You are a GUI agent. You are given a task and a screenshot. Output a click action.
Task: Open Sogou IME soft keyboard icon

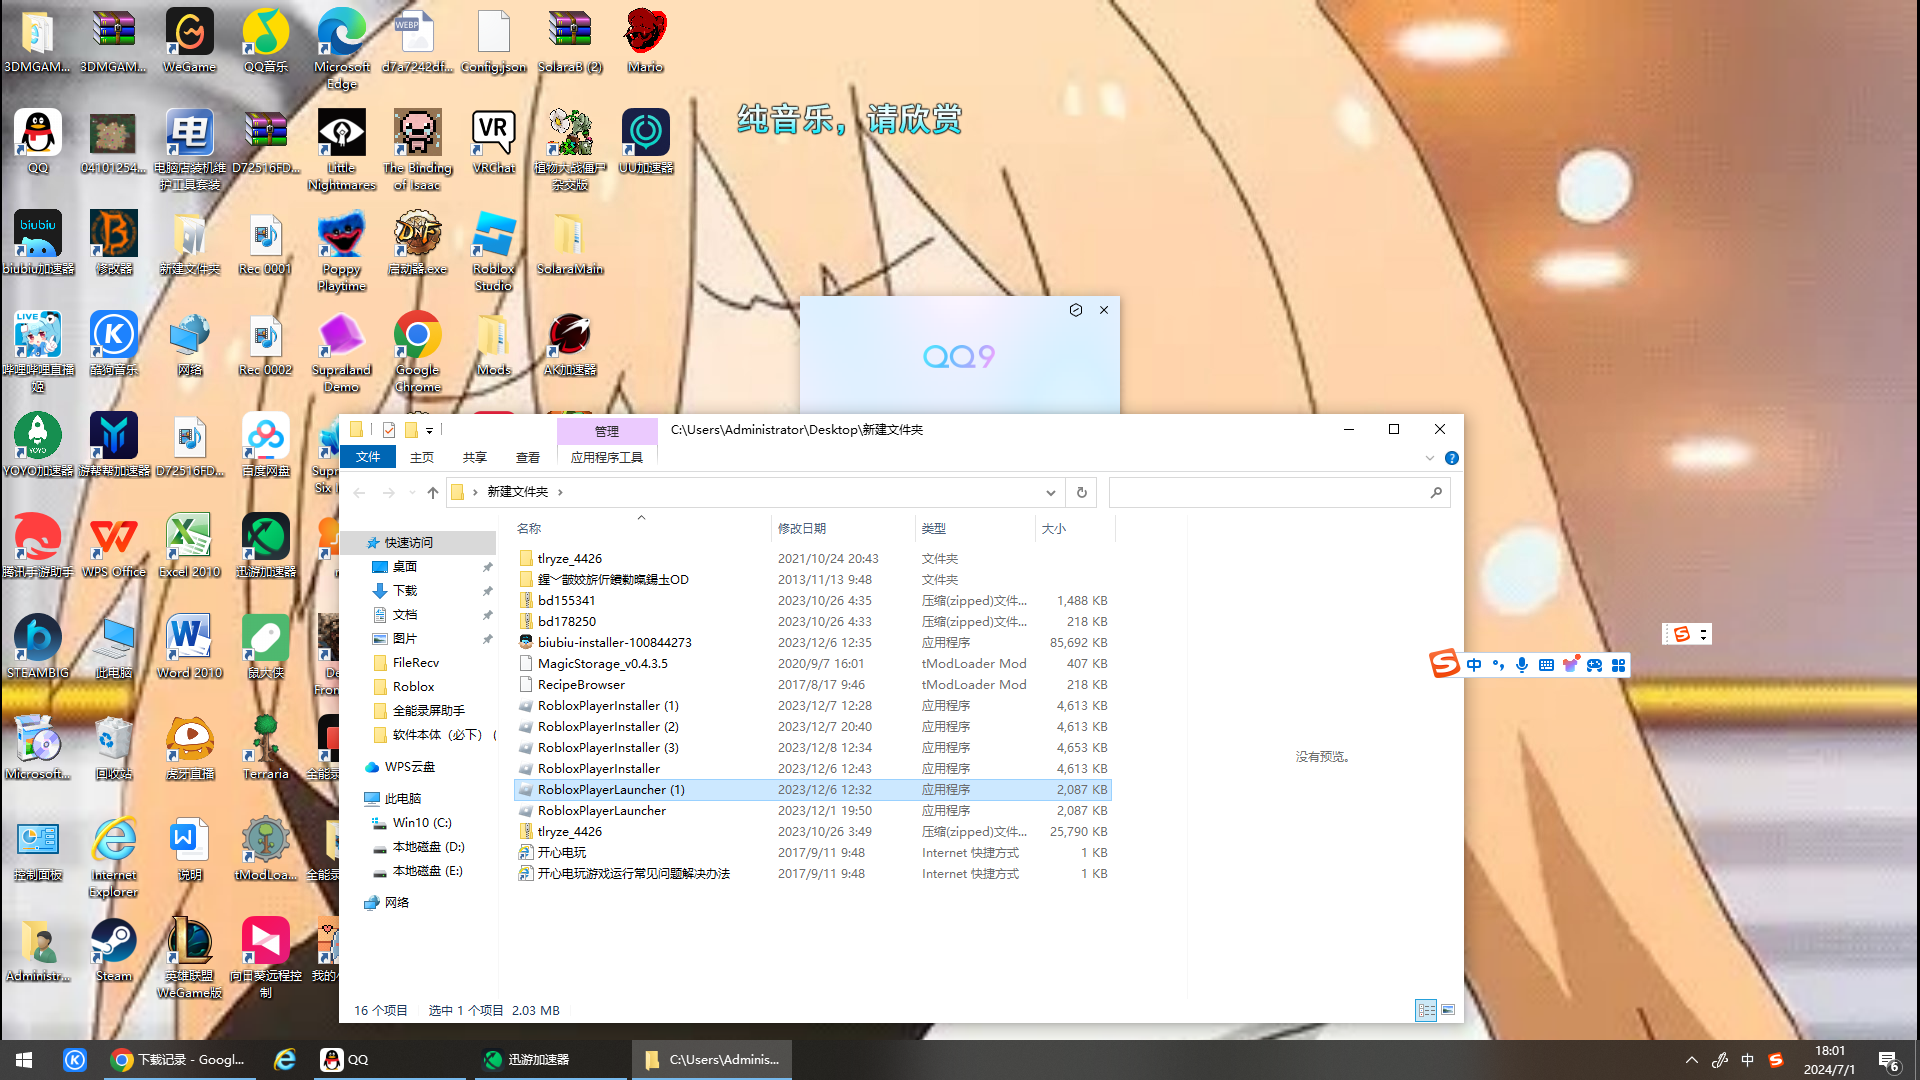[x=1546, y=665]
